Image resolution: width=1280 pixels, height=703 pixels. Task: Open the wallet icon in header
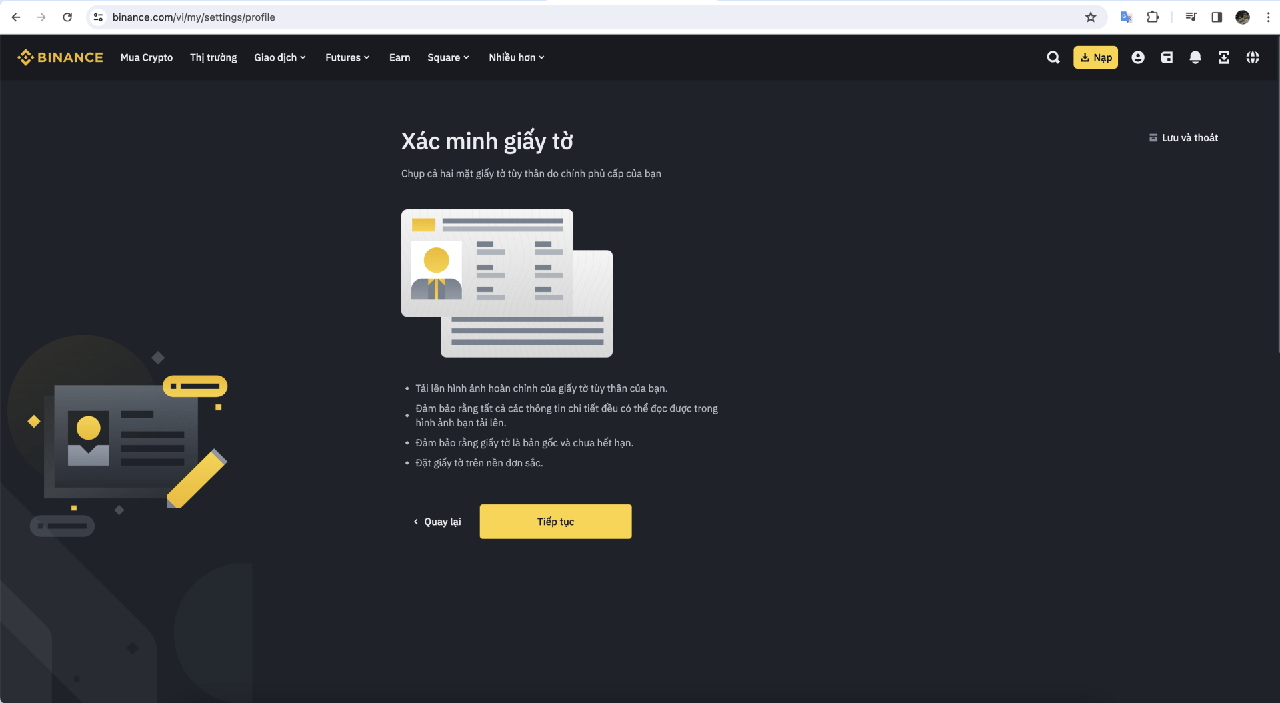[1166, 58]
